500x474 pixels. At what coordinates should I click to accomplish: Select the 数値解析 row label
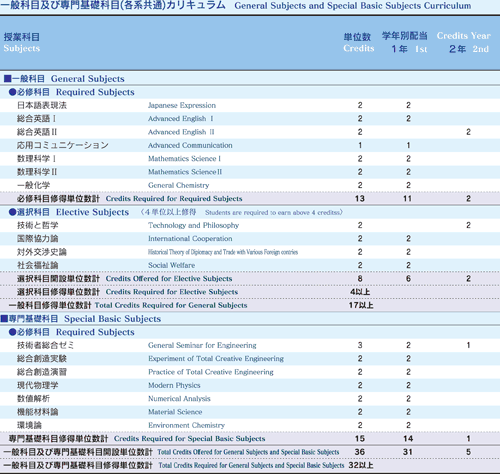[34, 399]
